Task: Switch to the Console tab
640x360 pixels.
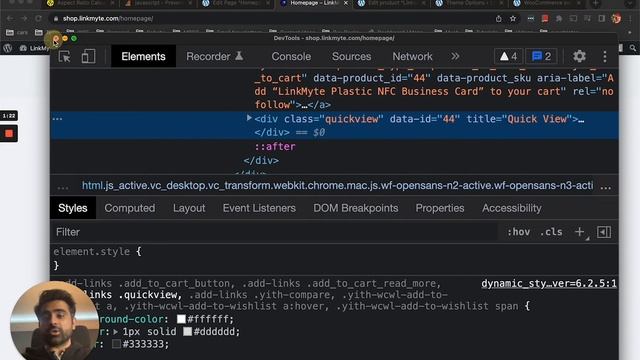Action: 291,56
